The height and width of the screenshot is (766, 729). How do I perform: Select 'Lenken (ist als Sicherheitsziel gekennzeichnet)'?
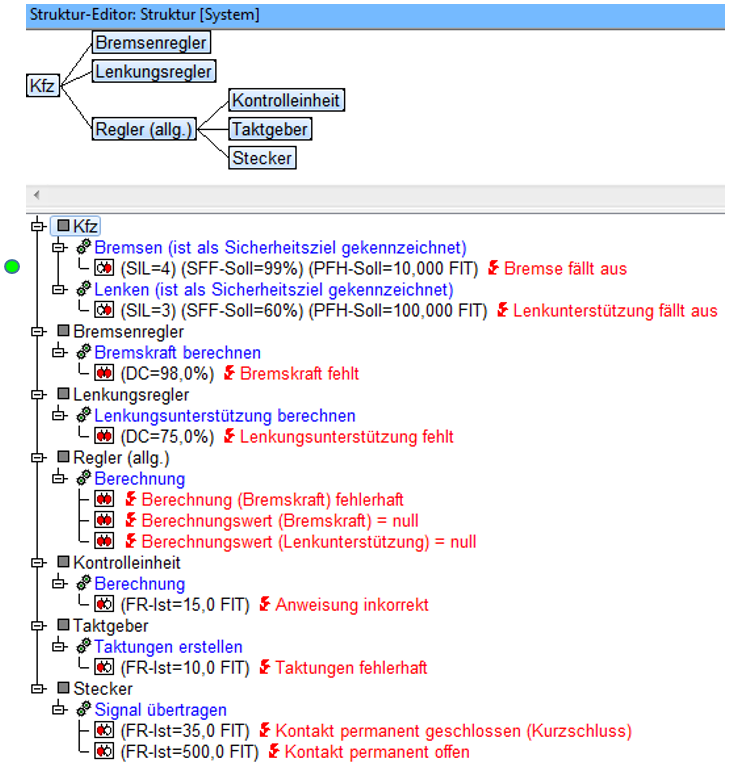click(274, 290)
